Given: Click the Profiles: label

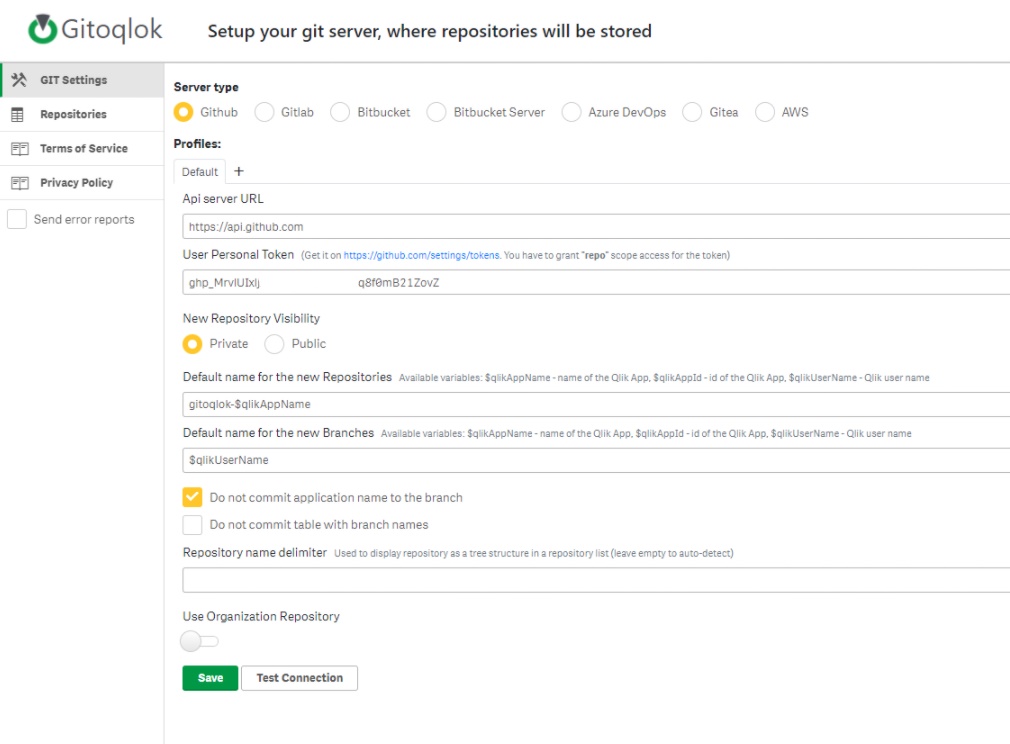Looking at the screenshot, I should [197, 144].
